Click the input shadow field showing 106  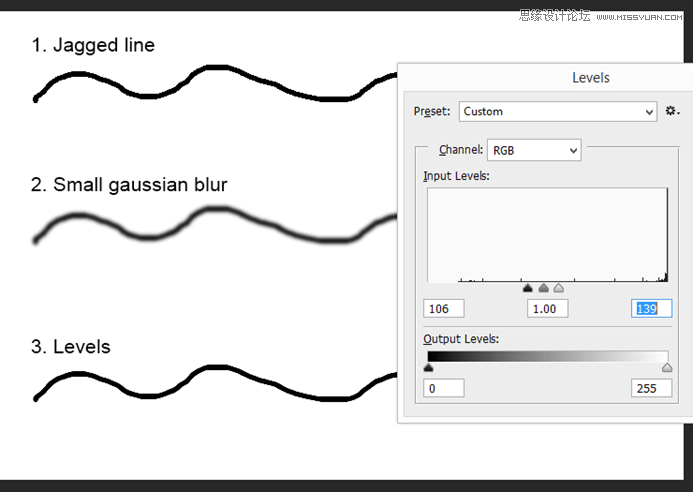(443, 309)
